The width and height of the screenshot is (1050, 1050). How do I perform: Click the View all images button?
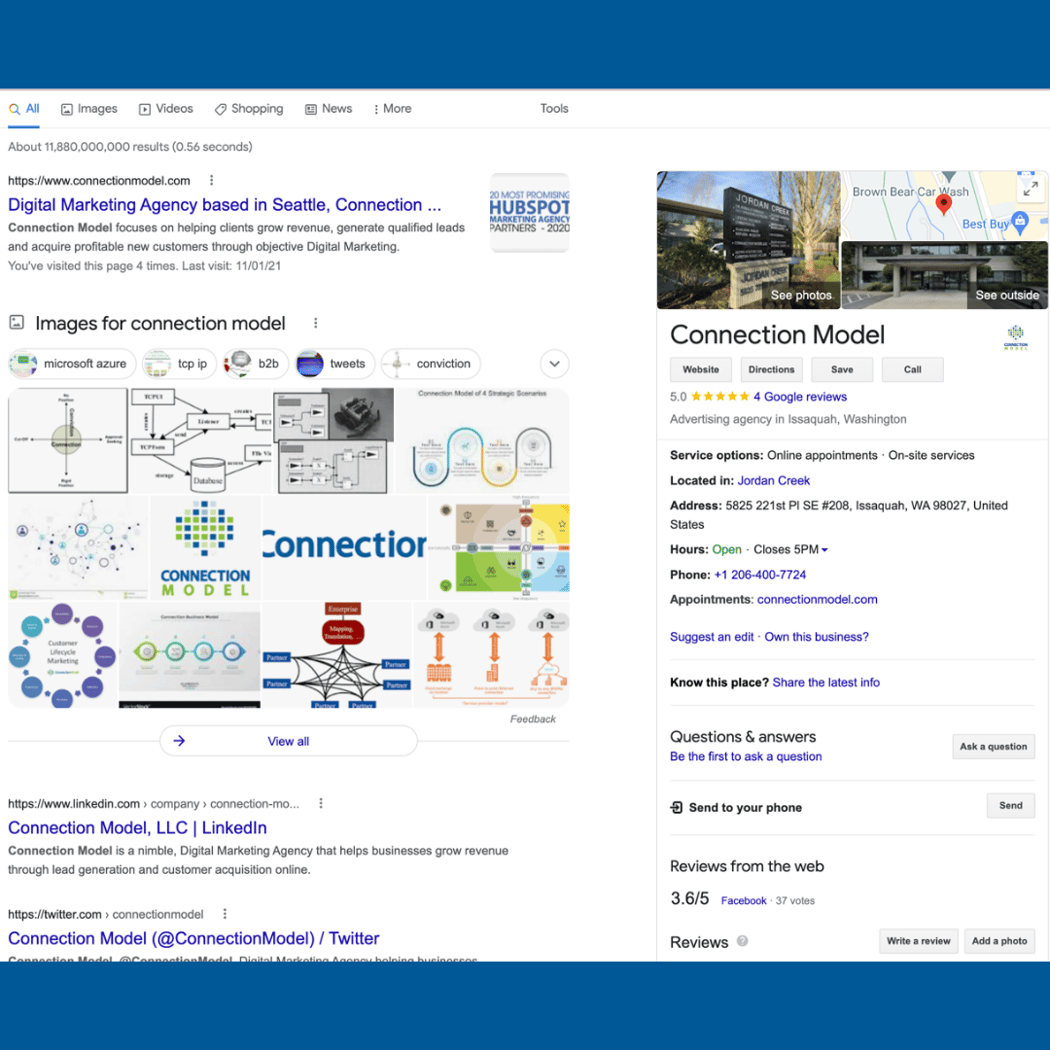288,740
